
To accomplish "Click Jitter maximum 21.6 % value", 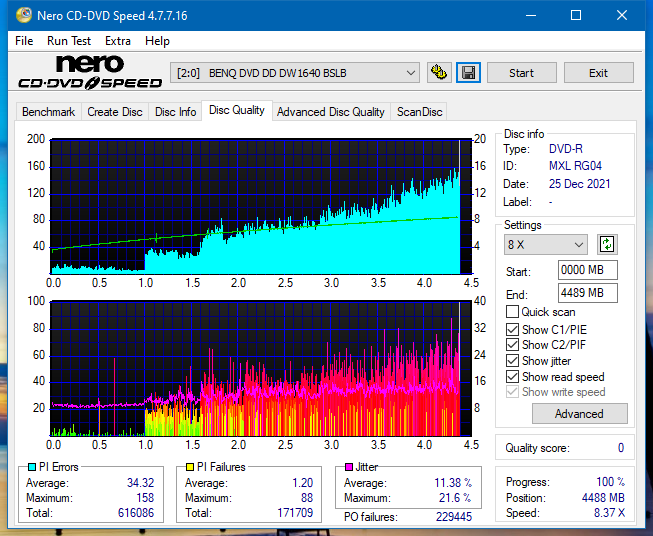I will coord(455,498).
